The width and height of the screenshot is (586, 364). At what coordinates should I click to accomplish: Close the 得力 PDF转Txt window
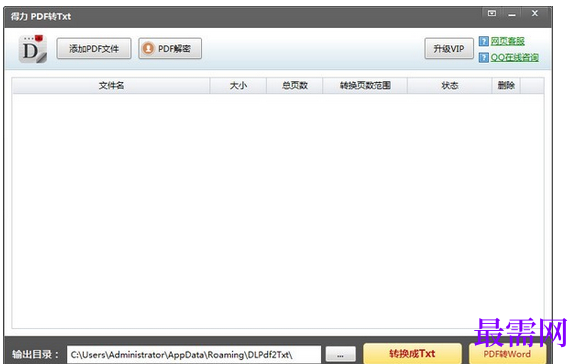pyautogui.click(x=535, y=13)
